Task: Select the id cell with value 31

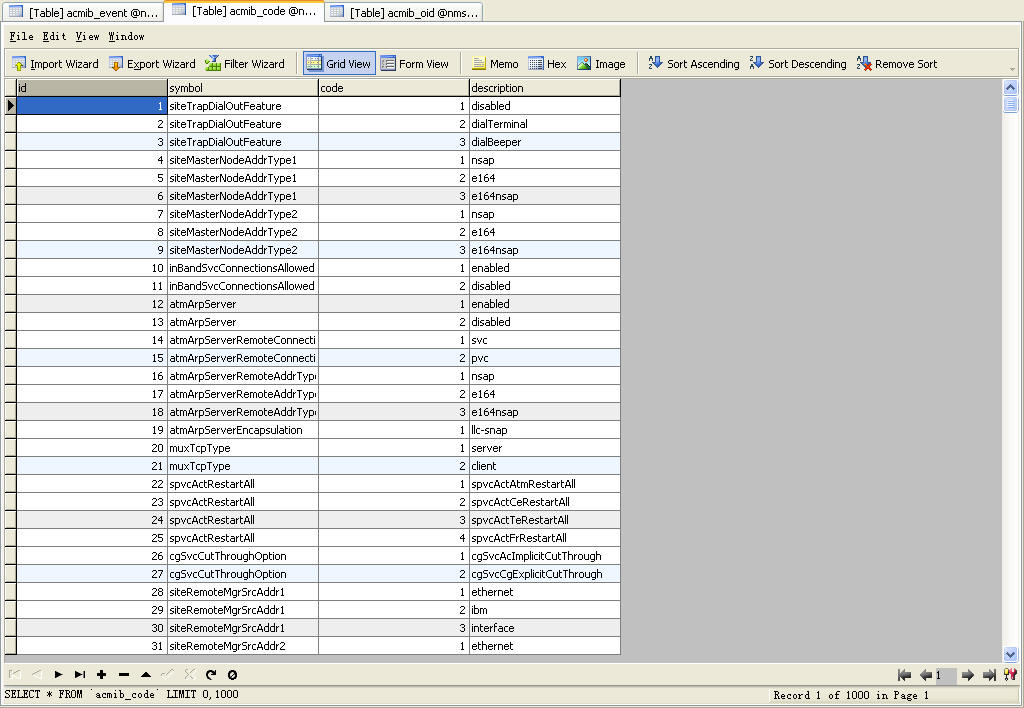Action: pyautogui.click(x=91, y=646)
